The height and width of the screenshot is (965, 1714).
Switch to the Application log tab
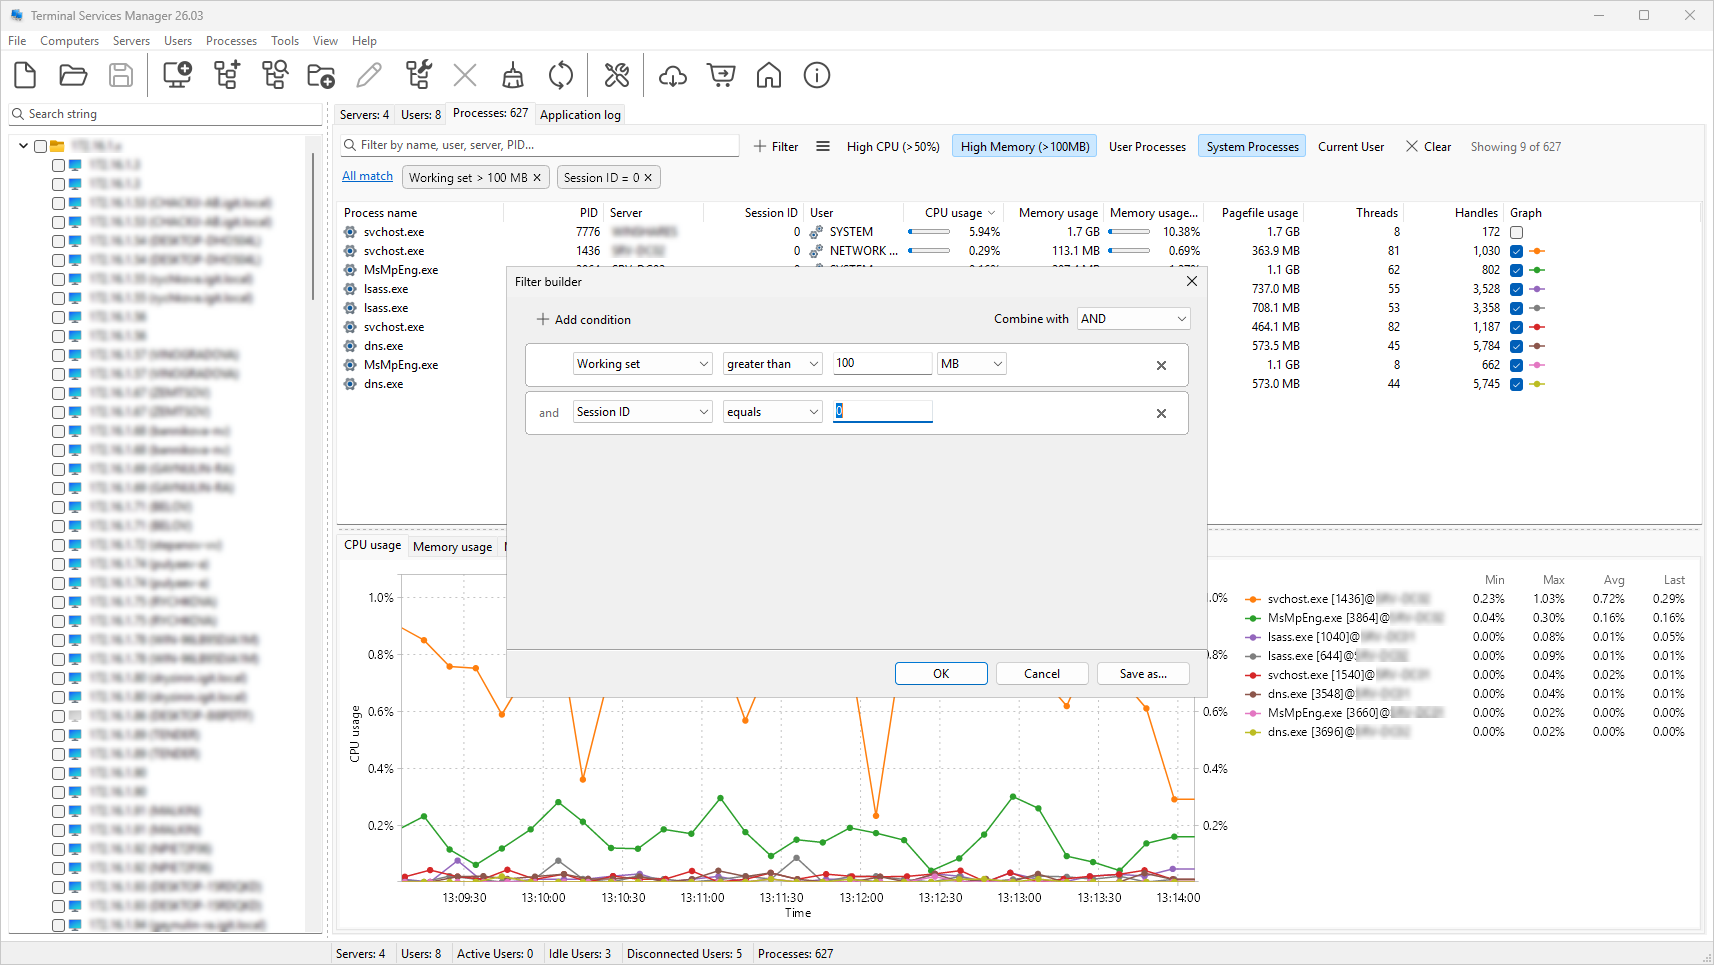tap(579, 114)
